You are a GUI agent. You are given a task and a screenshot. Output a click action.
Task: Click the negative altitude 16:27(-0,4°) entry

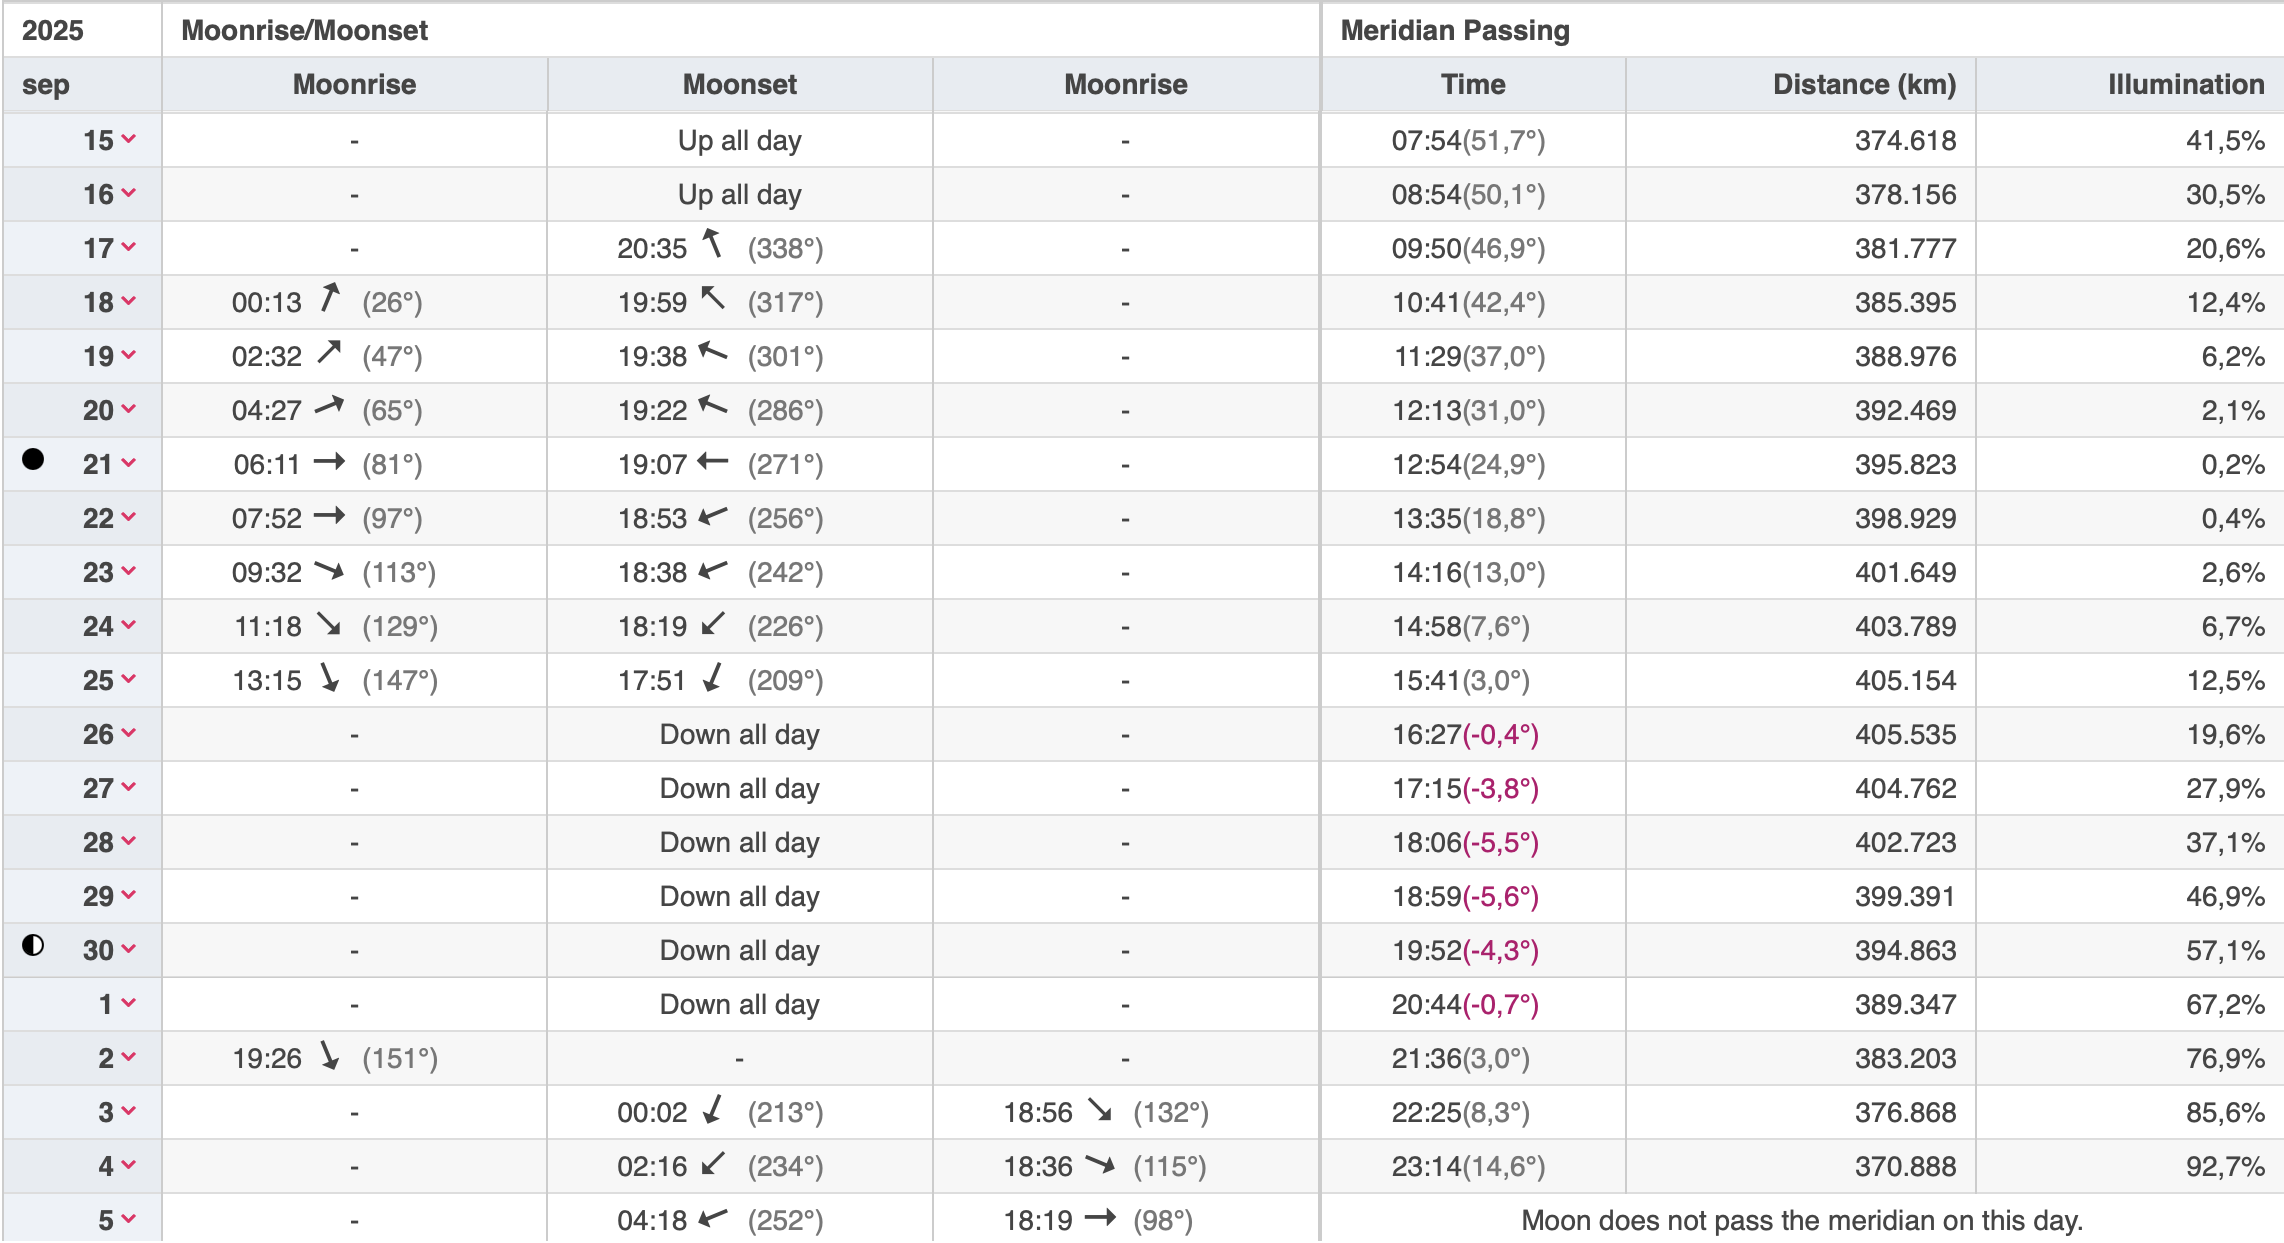click(x=1465, y=734)
